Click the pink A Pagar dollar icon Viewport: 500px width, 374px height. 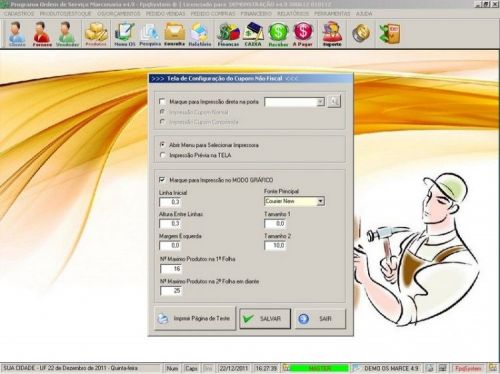point(303,34)
